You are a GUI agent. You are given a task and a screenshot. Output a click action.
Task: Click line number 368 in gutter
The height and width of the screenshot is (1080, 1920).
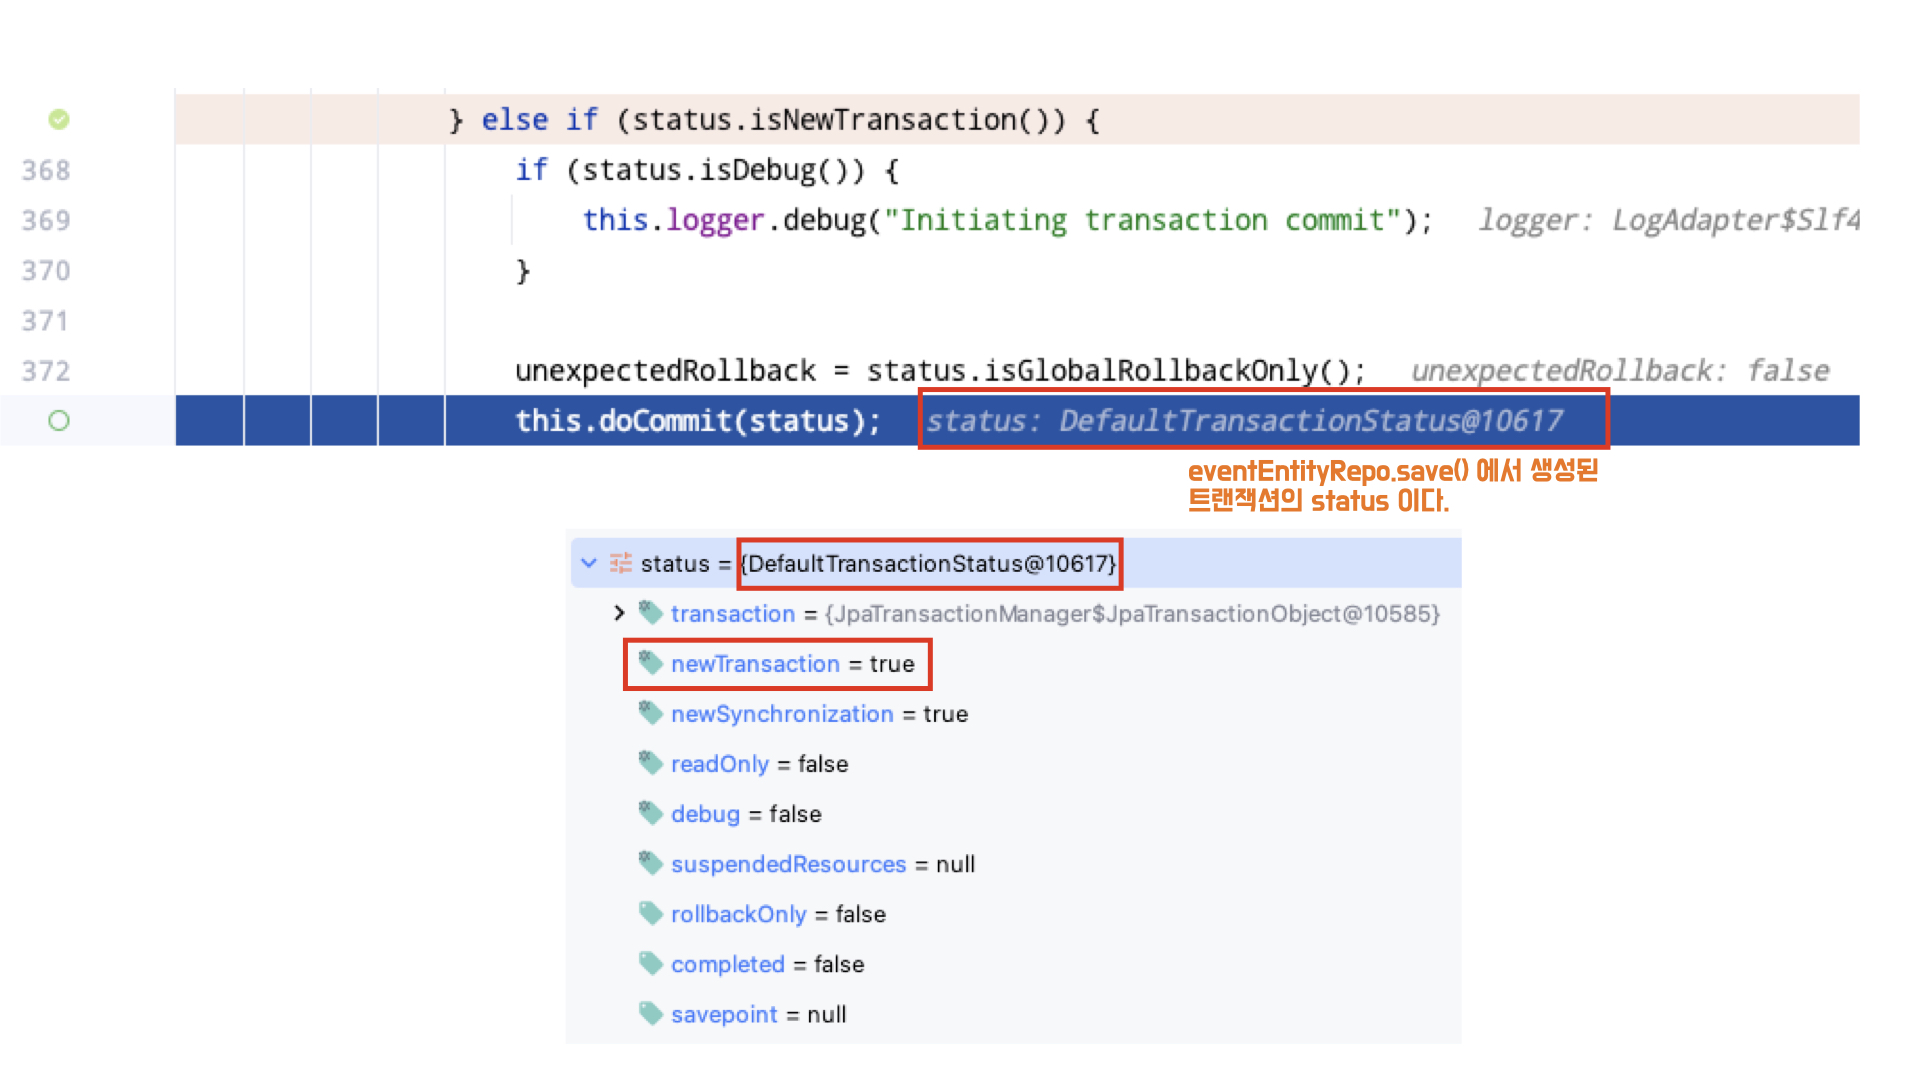46,170
